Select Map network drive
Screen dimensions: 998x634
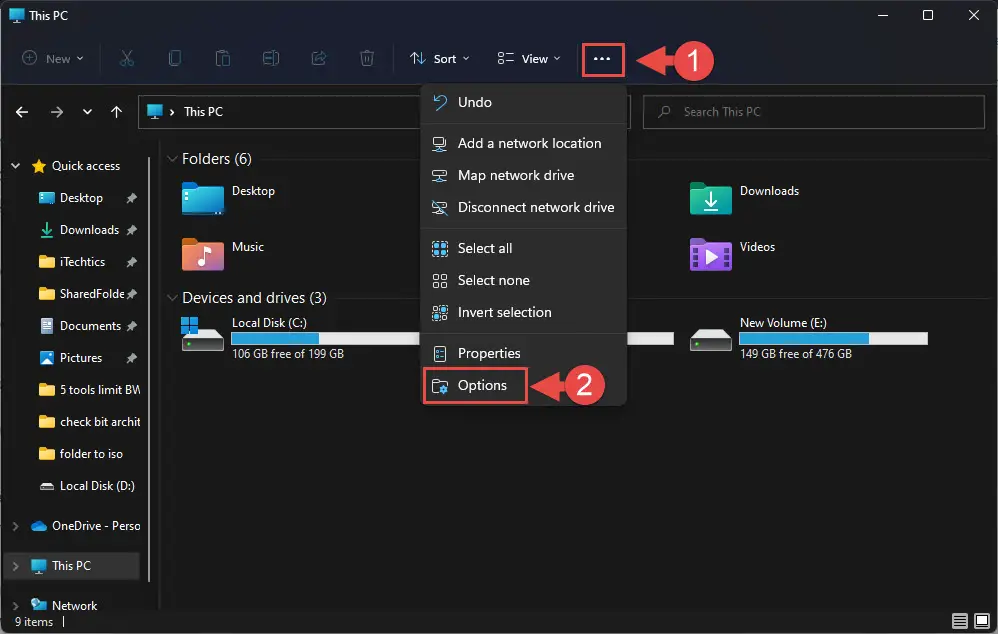click(x=523, y=176)
